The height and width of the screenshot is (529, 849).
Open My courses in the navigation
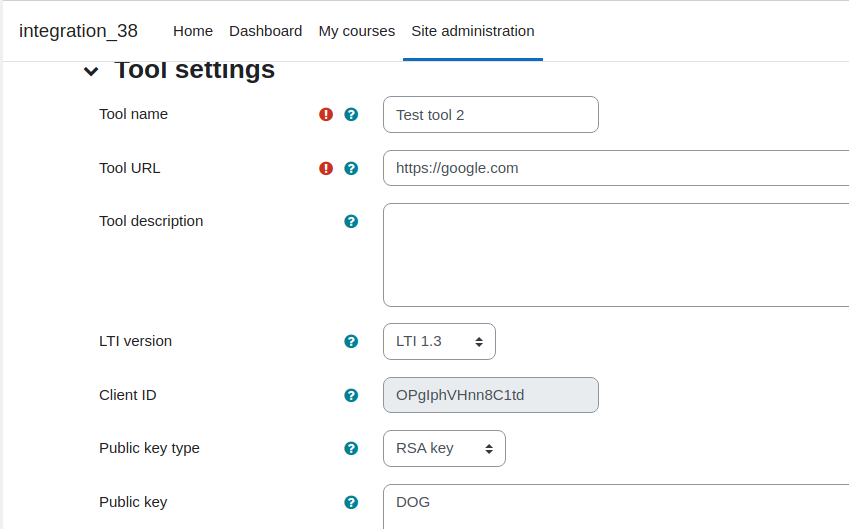pyautogui.click(x=356, y=31)
